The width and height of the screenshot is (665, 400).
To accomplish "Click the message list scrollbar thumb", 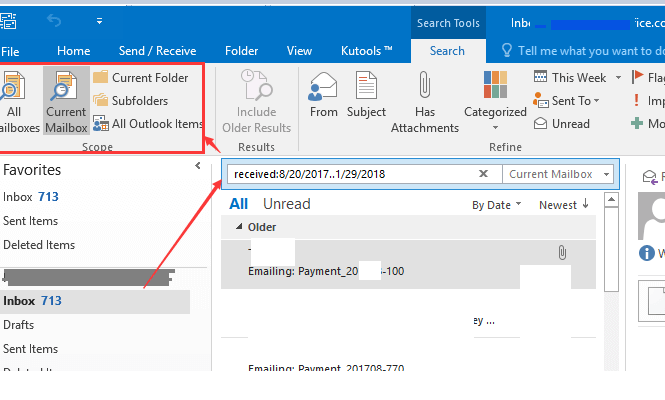I will [x=611, y=249].
